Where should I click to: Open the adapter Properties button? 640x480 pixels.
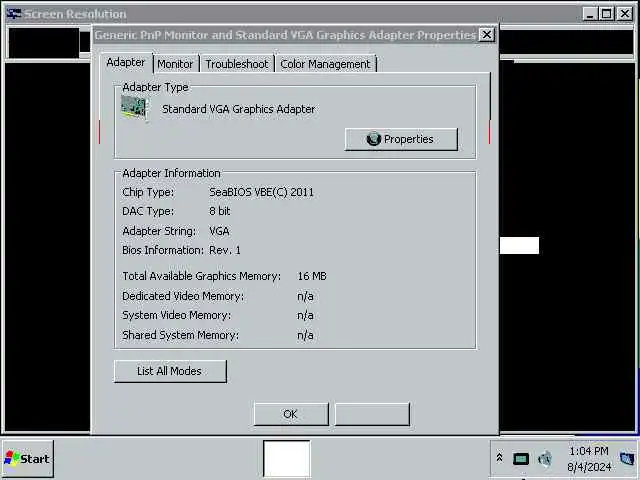[401, 139]
